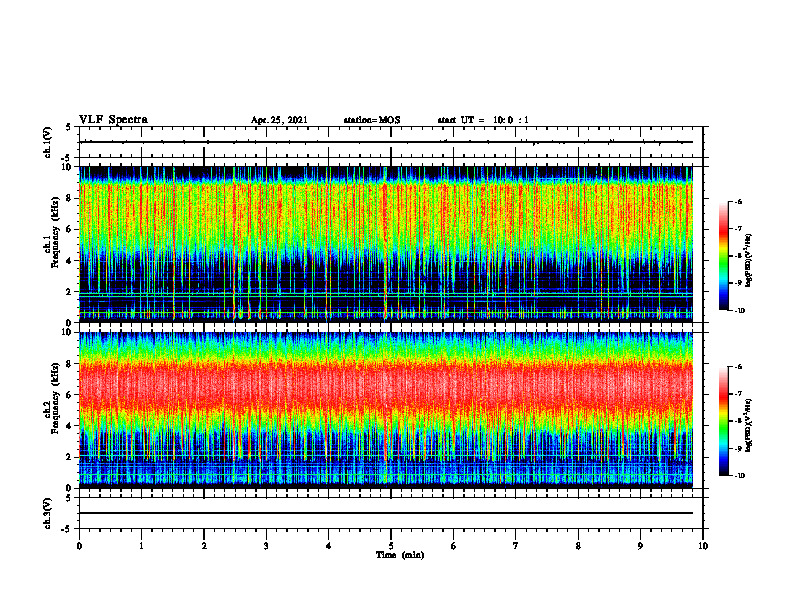Viewport: 792px width, 612px height.
Task: Click time axis tick label '9'
Action: click(x=640, y=546)
